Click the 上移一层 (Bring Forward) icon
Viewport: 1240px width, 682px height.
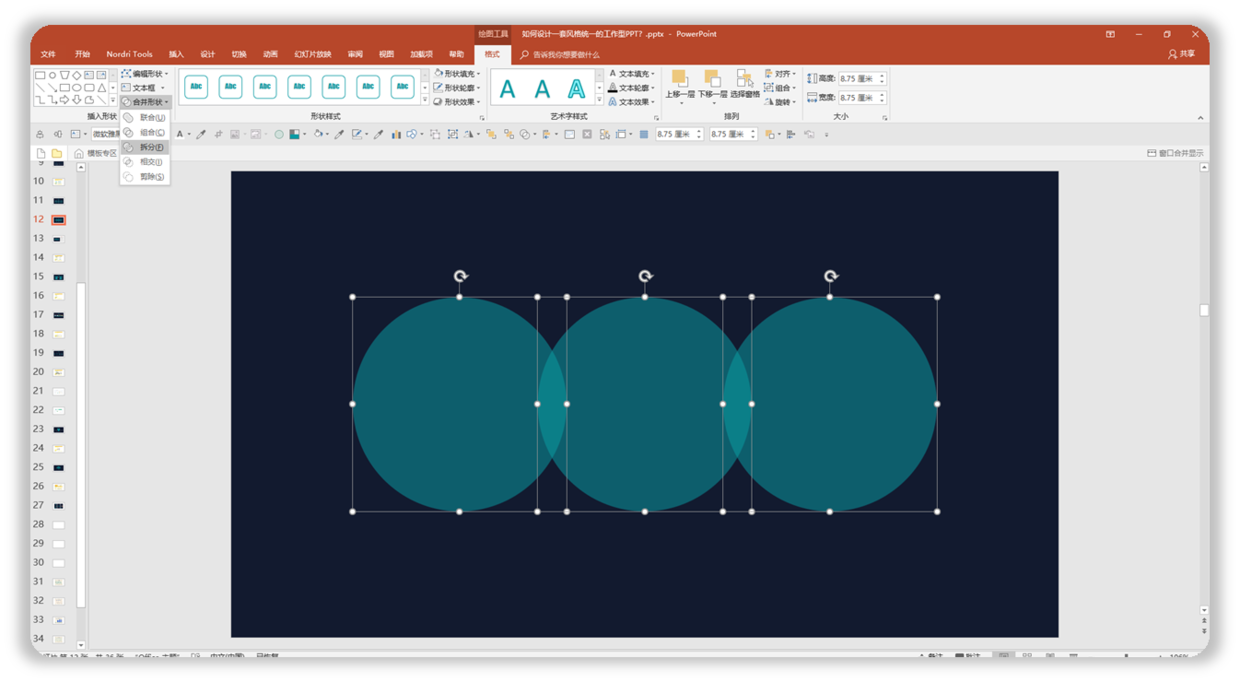point(680,79)
